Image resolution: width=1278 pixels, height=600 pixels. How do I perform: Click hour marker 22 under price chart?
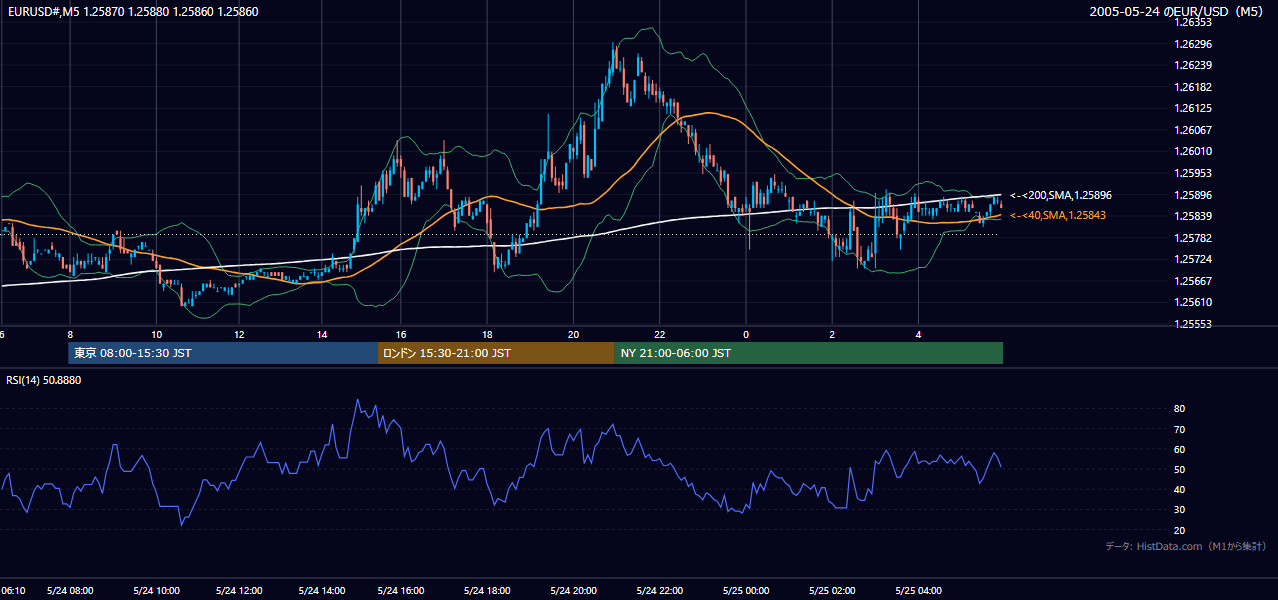660,334
